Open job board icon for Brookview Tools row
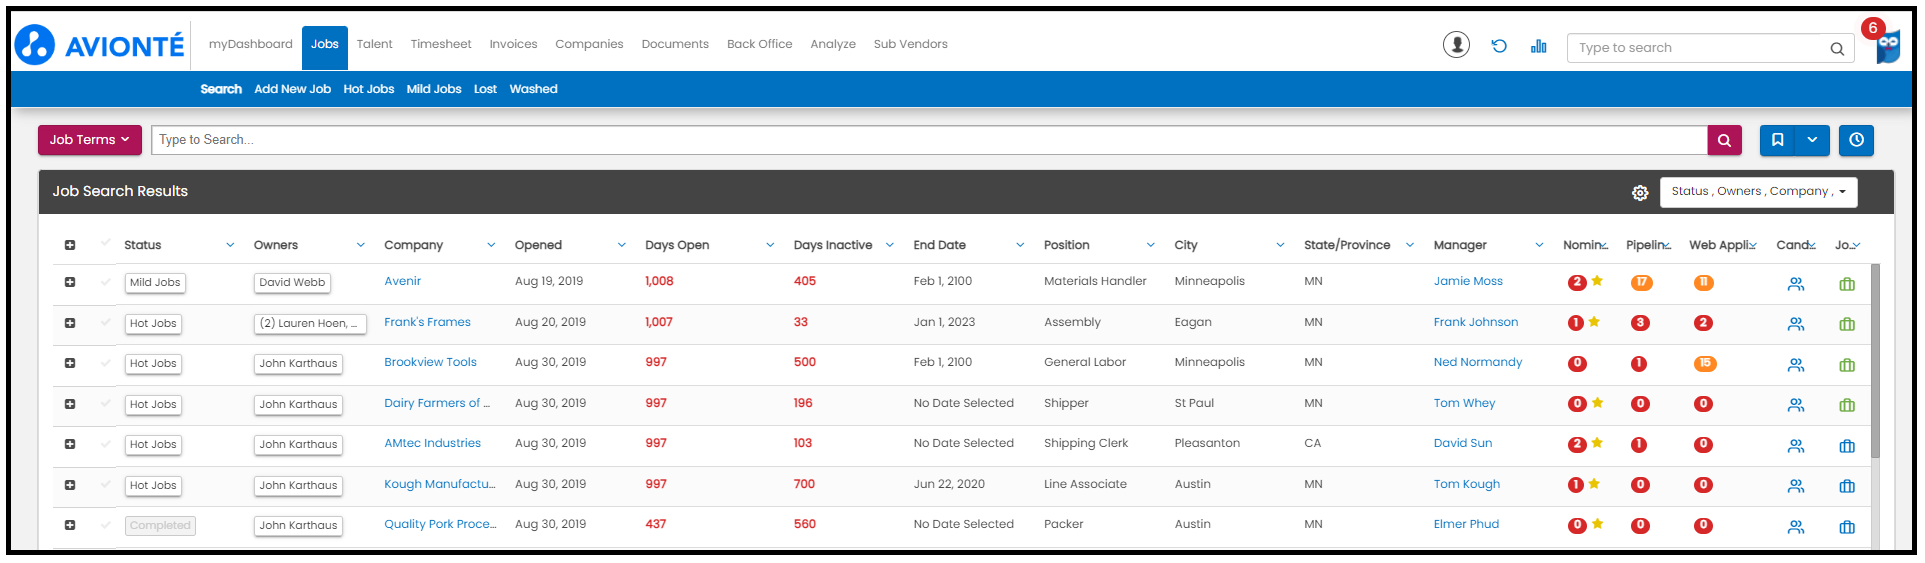Viewport: 1925px width, 563px height. coord(1847,365)
